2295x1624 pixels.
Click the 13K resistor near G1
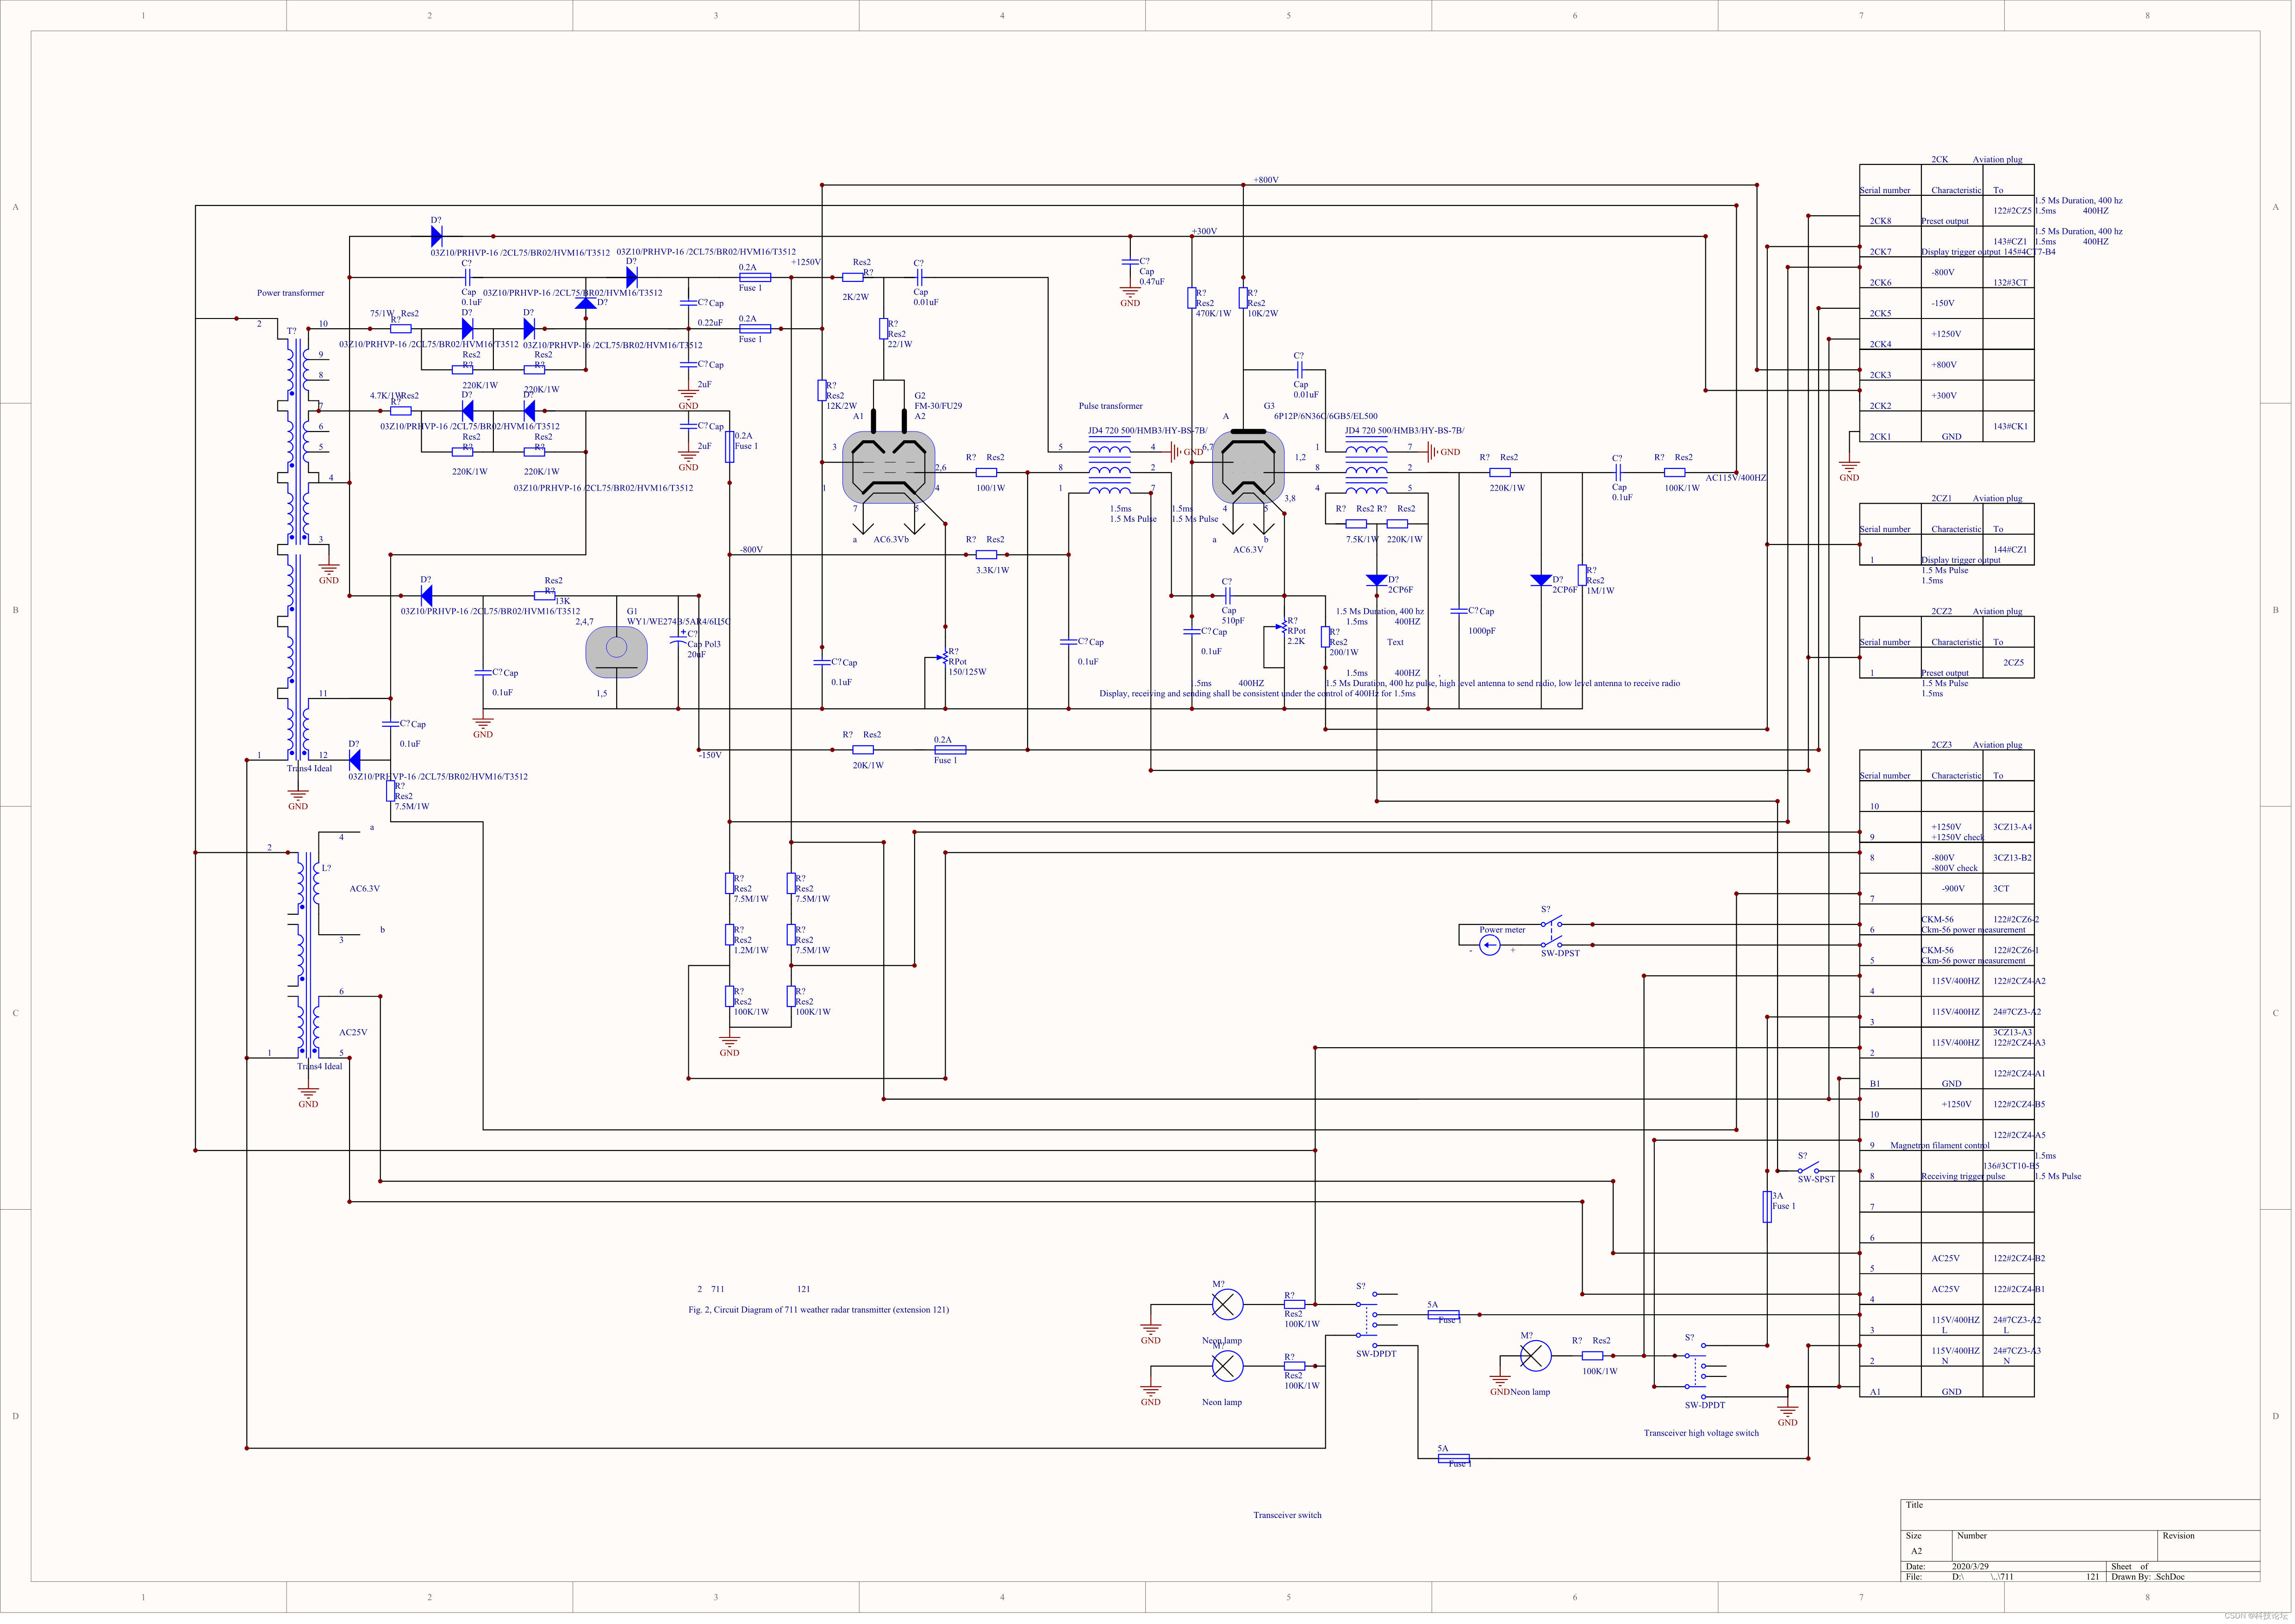click(544, 595)
